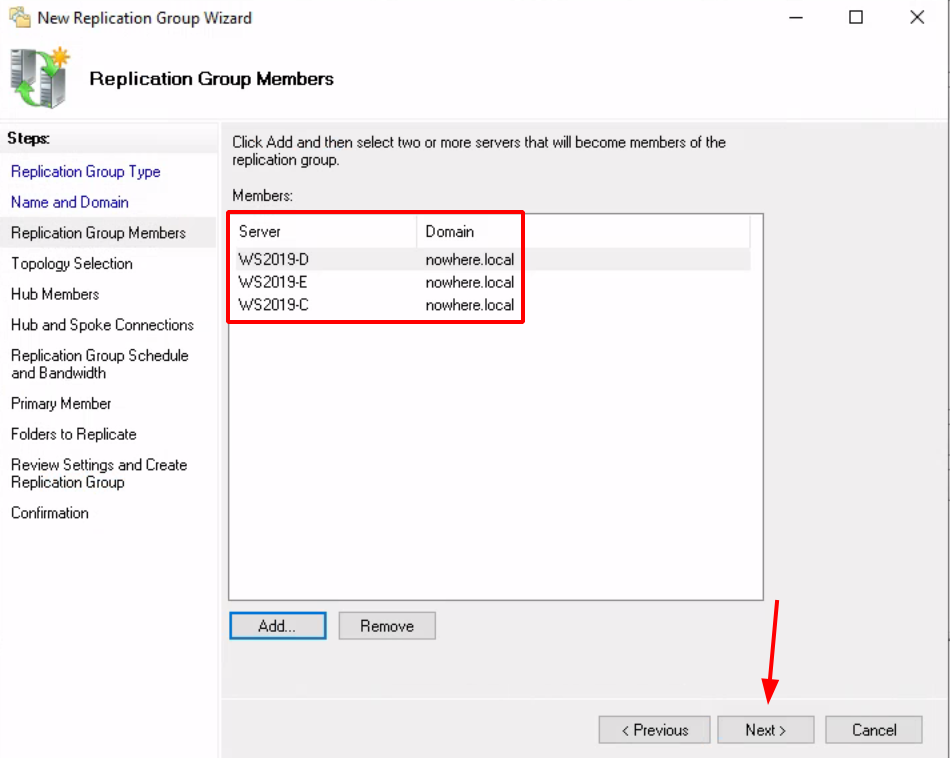Select Hub Members step
The height and width of the screenshot is (758, 950).
pyautogui.click(x=55, y=294)
